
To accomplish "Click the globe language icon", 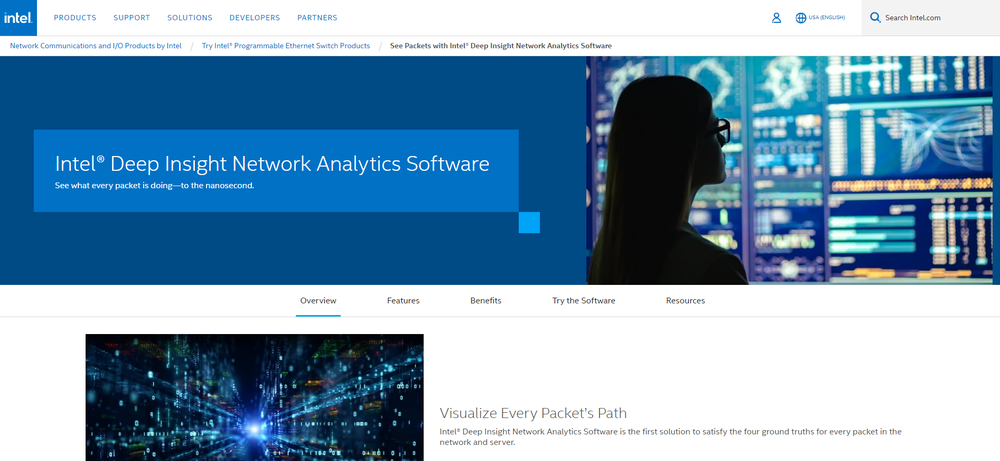I will (x=801, y=18).
